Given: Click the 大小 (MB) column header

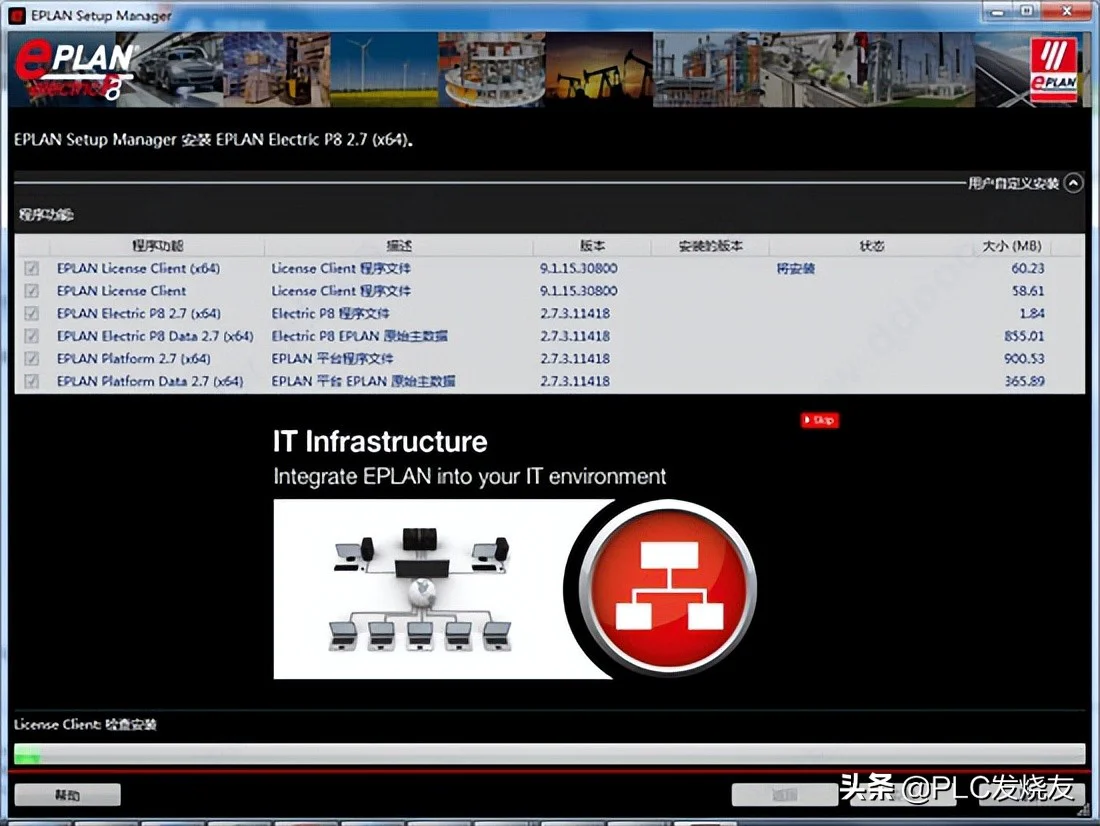Looking at the screenshot, I should (1012, 246).
